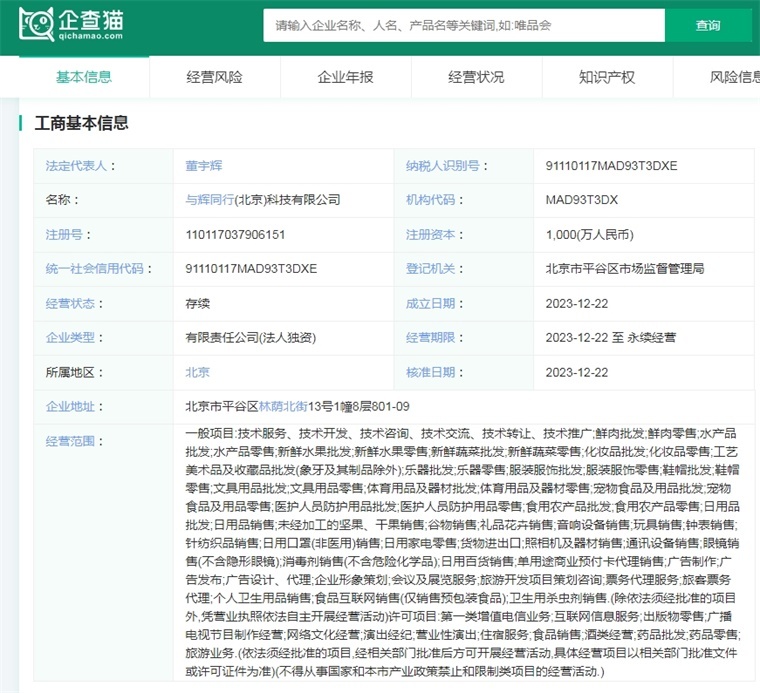Click the 名称 row label
The image size is (760, 693).
tap(62, 200)
